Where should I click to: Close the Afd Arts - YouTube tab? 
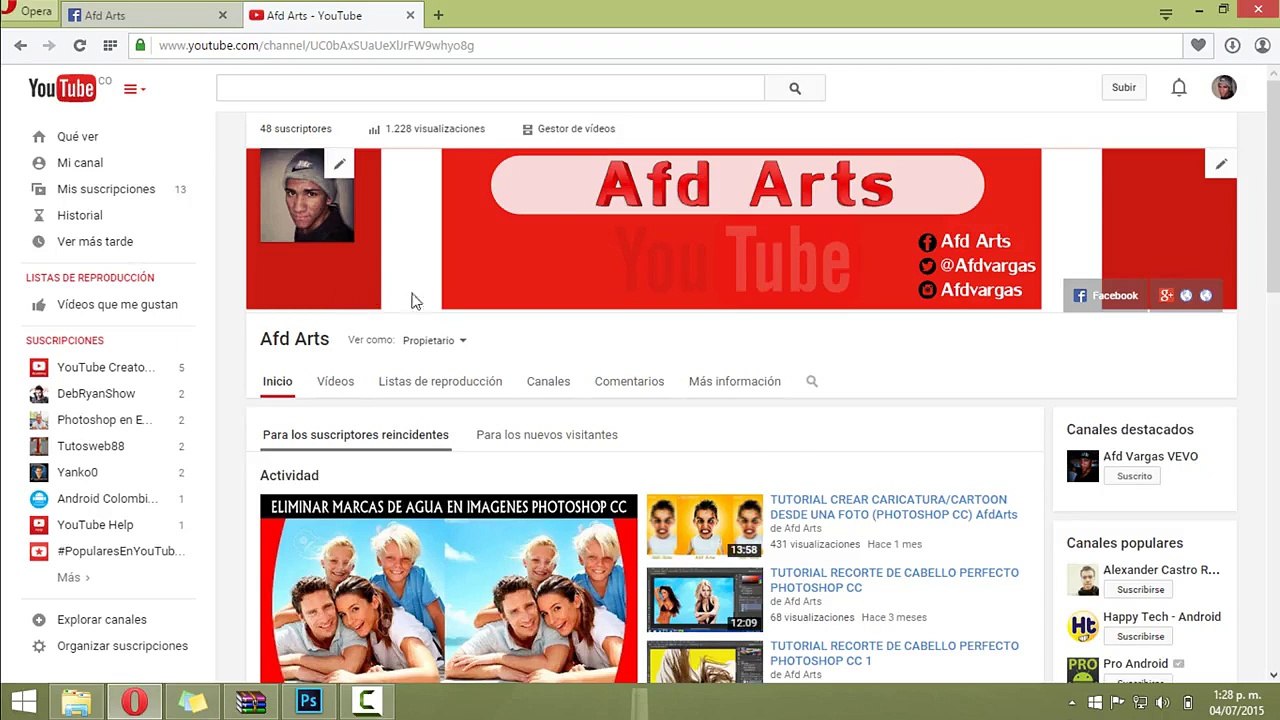(410, 15)
